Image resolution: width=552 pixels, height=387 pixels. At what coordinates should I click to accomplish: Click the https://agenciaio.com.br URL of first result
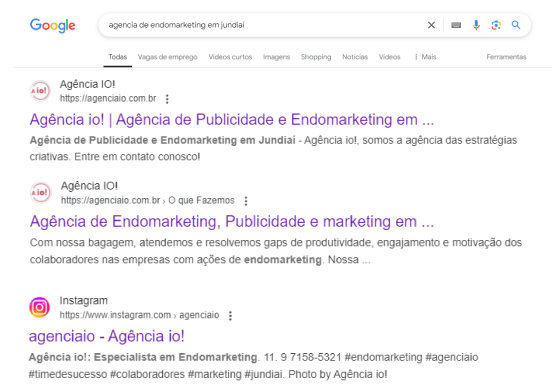(x=108, y=98)
